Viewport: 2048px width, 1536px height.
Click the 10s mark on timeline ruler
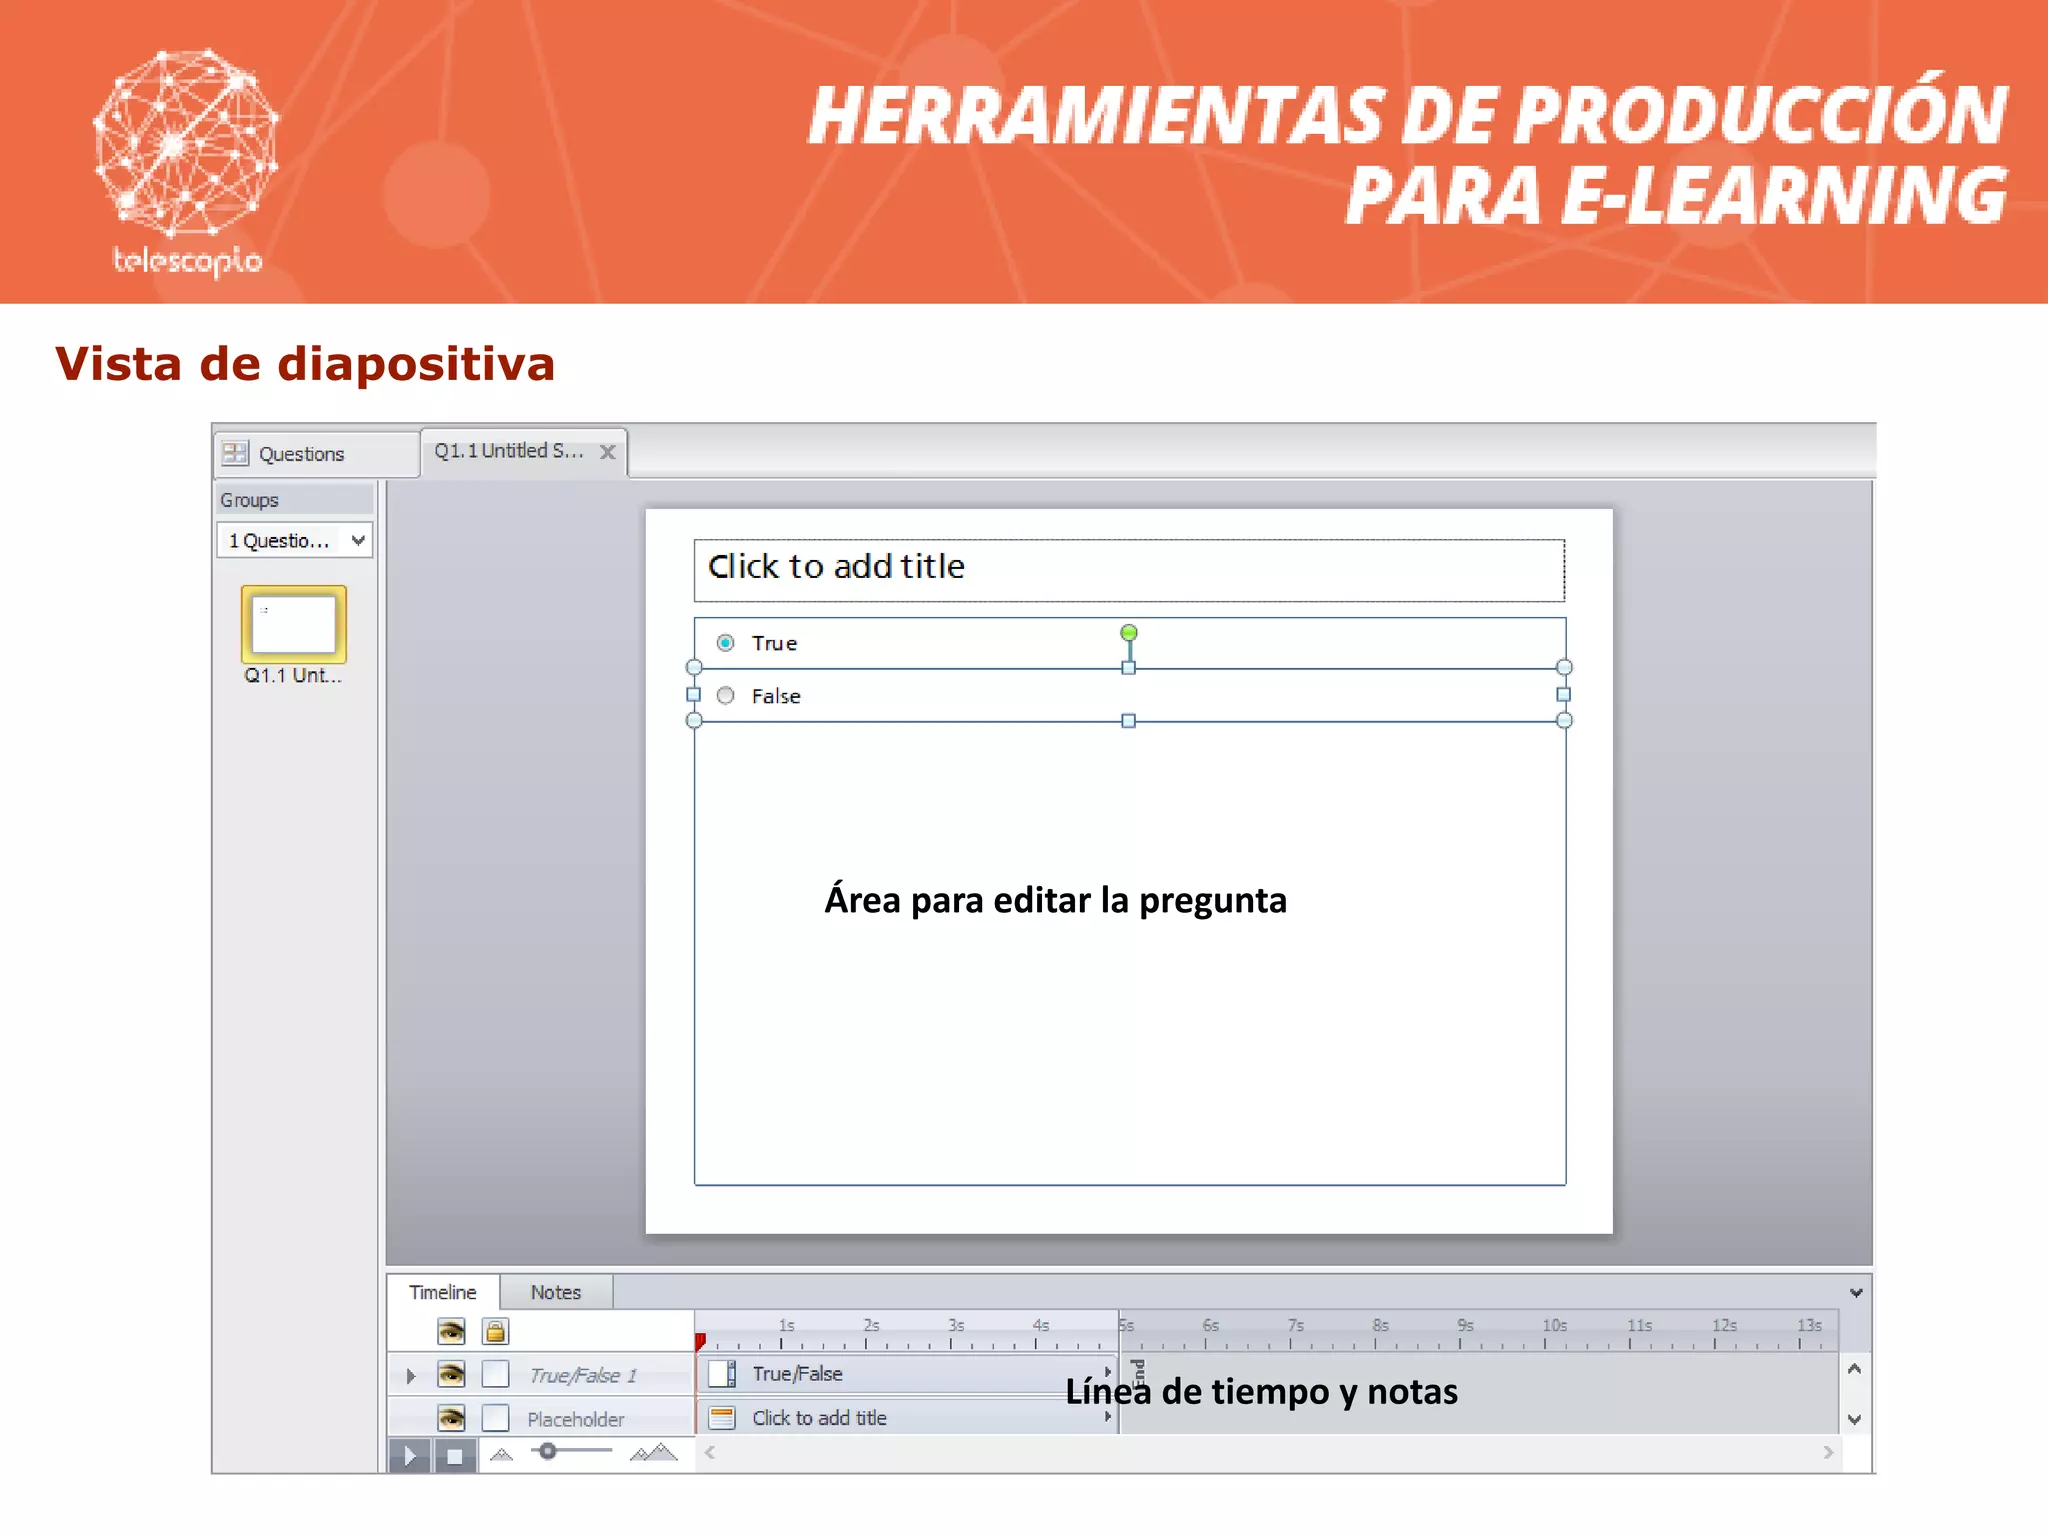pos(1555,1326)
